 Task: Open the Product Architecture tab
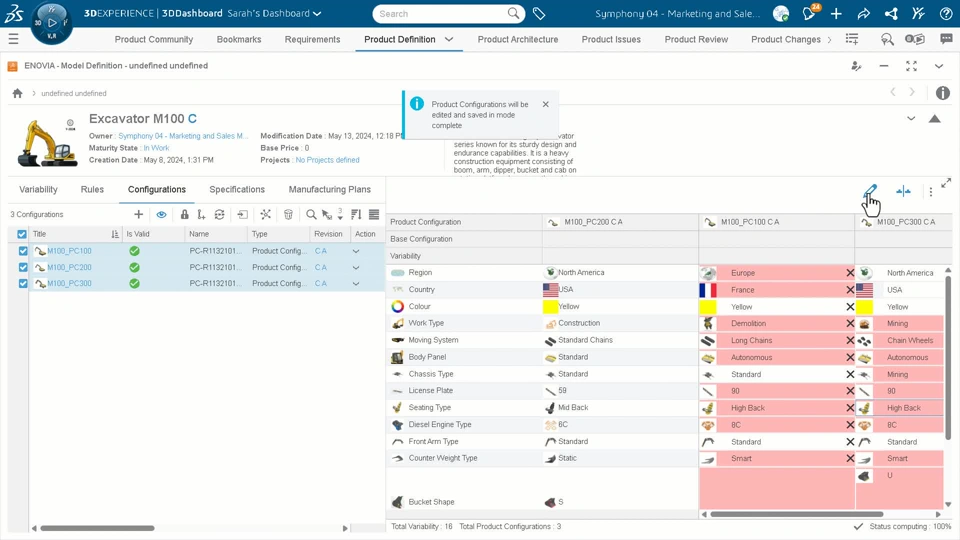click(x=518, y=39)
